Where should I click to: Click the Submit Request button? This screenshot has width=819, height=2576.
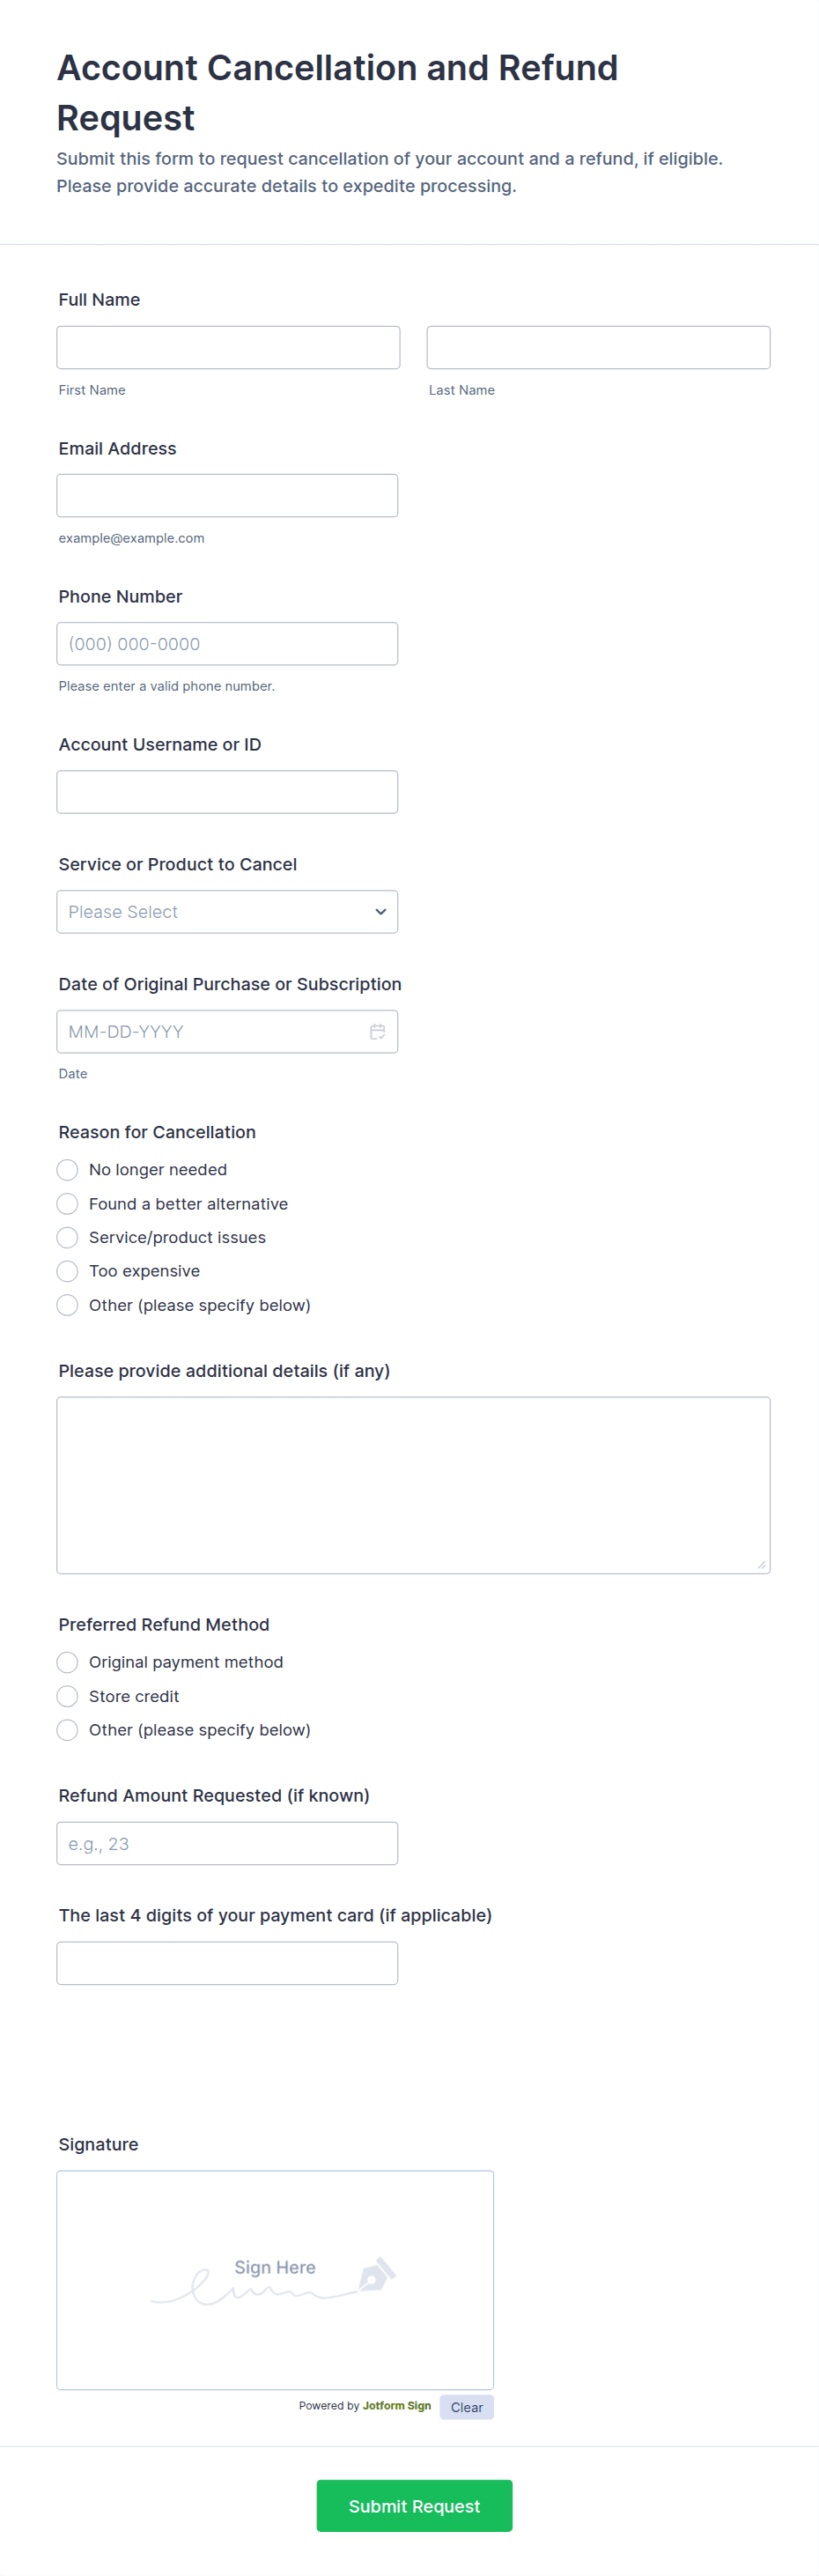(x=414, y=2505)
